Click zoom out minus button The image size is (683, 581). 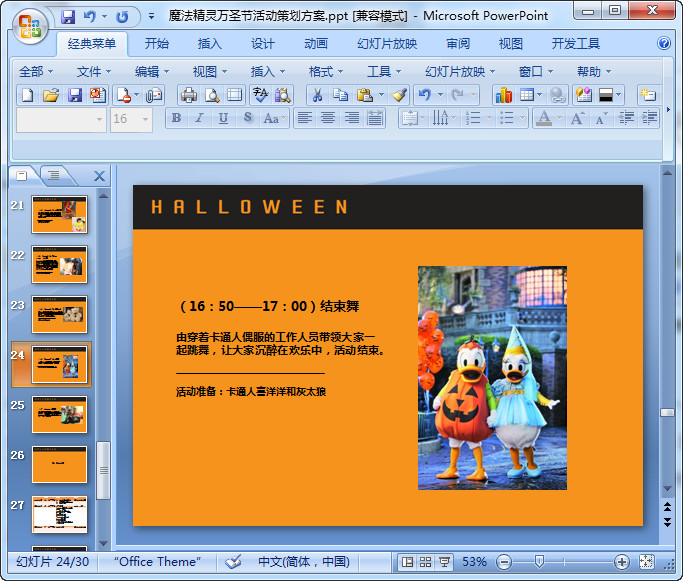504,562
